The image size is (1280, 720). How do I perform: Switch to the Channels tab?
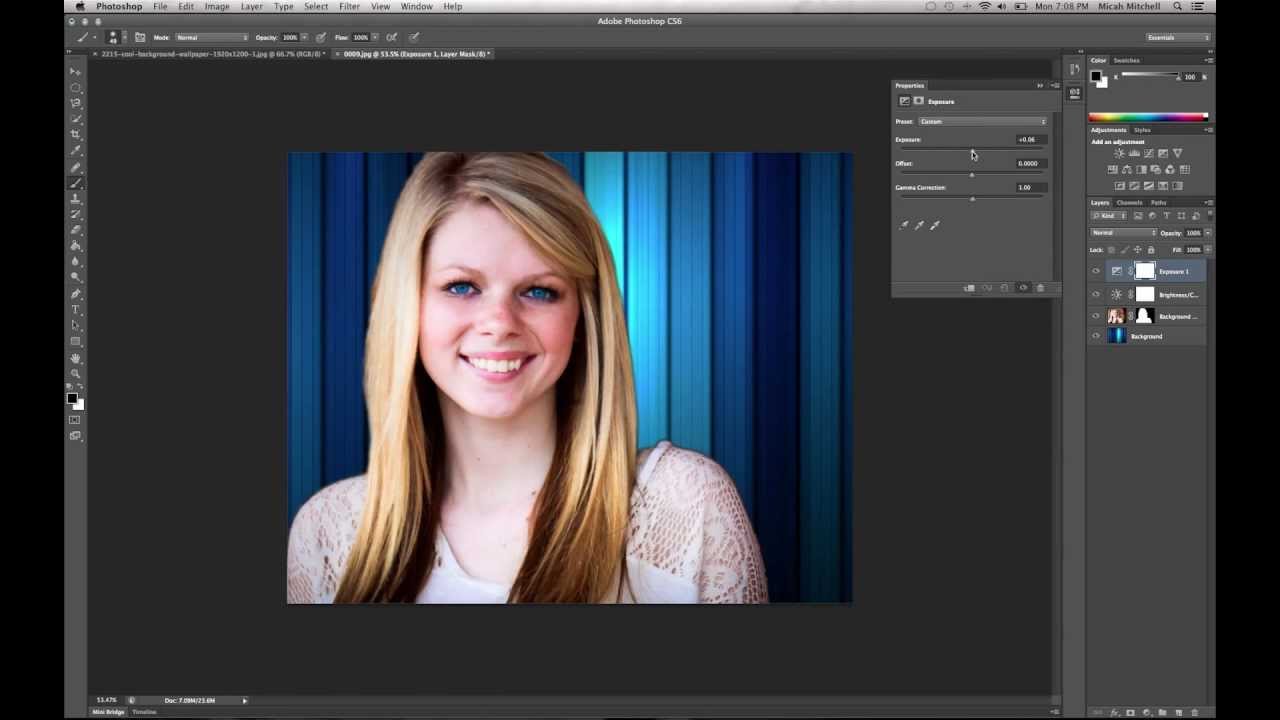coord(1129,202)
